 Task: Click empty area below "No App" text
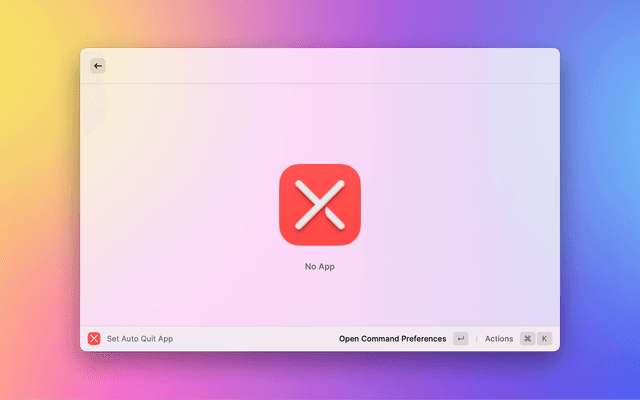point(320,300)
